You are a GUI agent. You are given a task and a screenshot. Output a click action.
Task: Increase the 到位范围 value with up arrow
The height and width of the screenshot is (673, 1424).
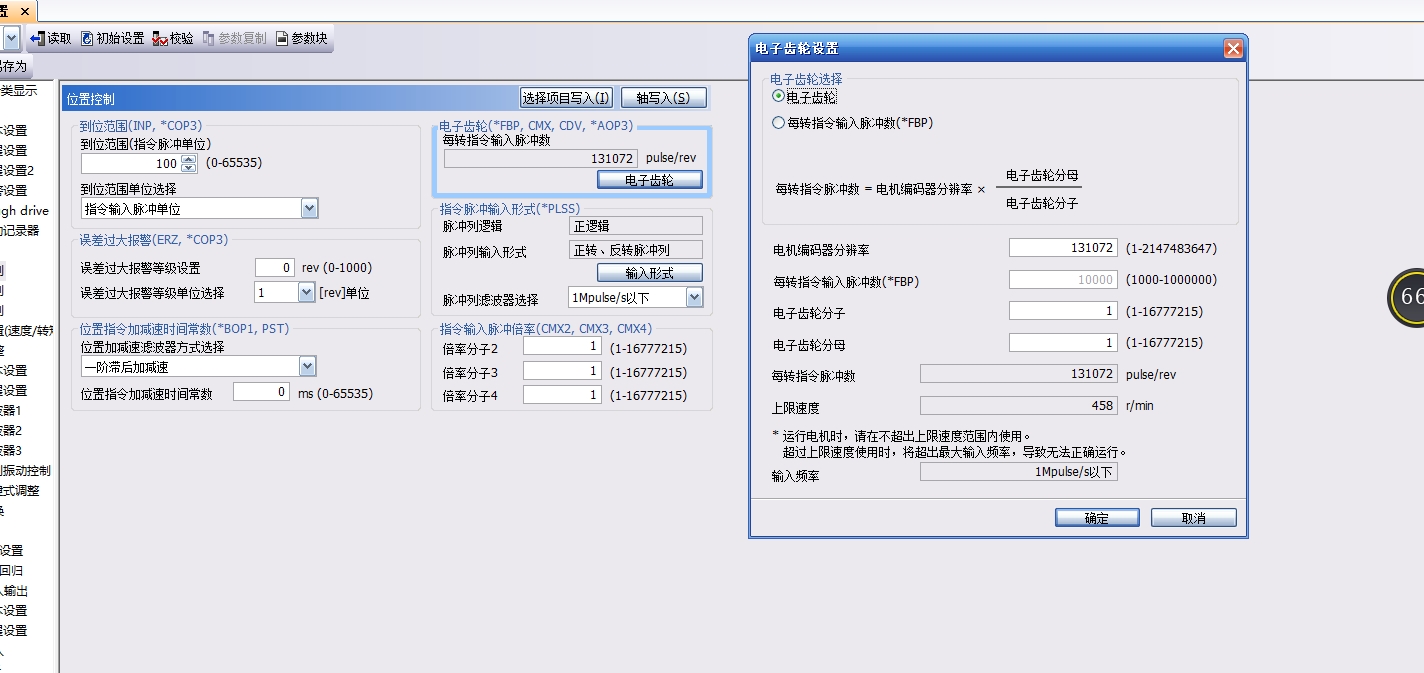click(189, 158)
